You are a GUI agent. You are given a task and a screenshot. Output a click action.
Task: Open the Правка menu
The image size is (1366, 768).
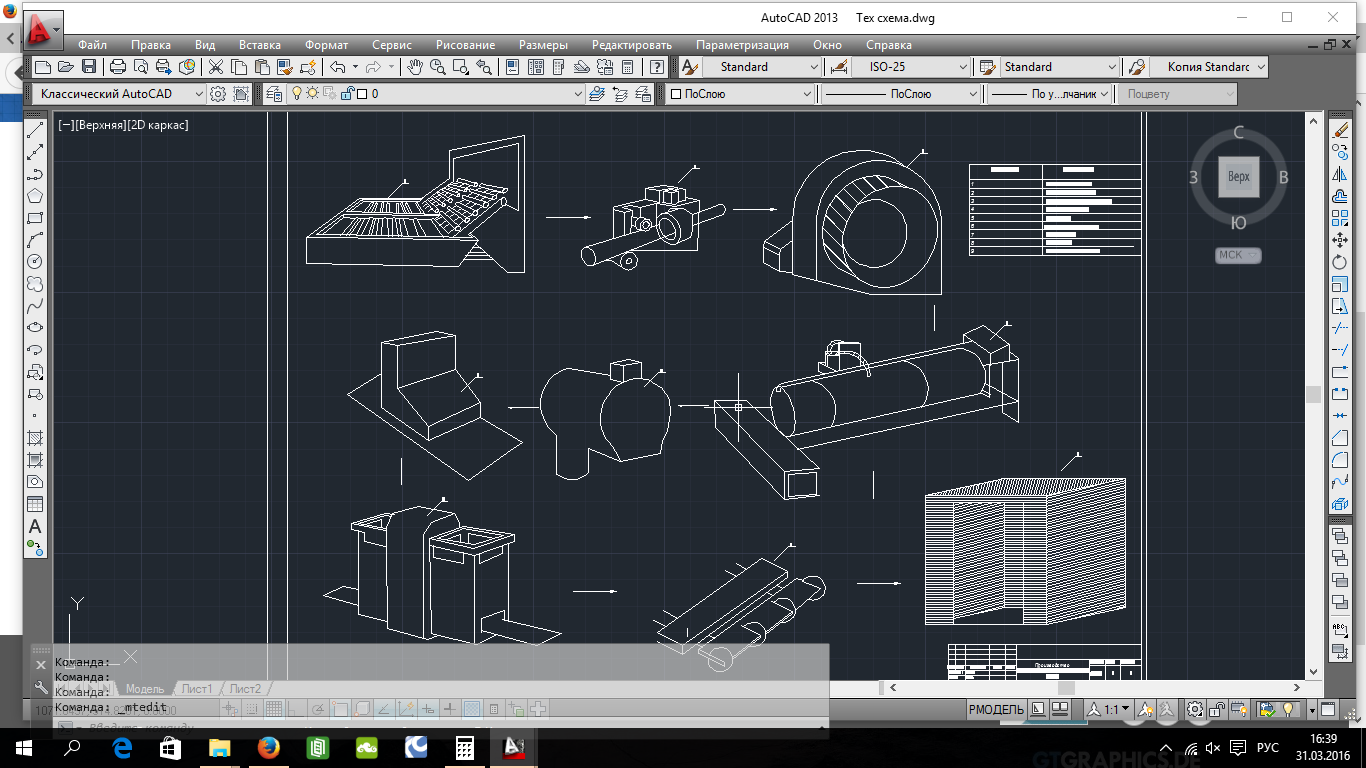[151, 45]
